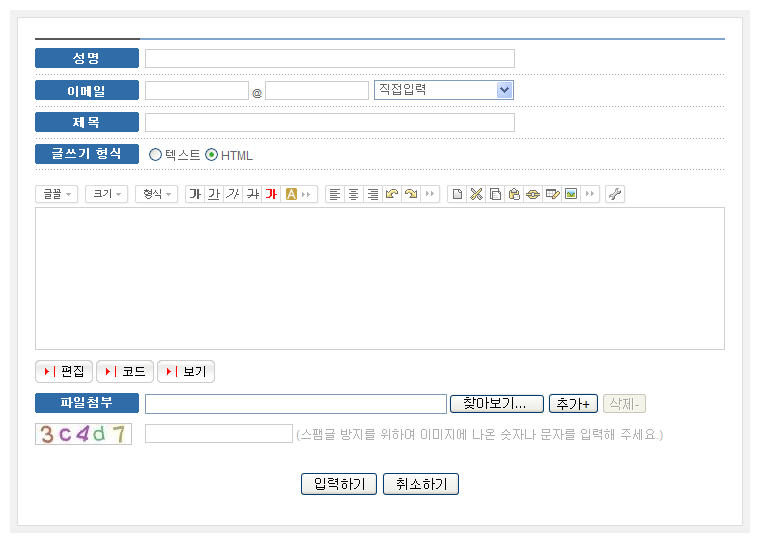Open the 크기 size dropdown
This screenshot has height=543, width=760.
[x=107, y=194]
